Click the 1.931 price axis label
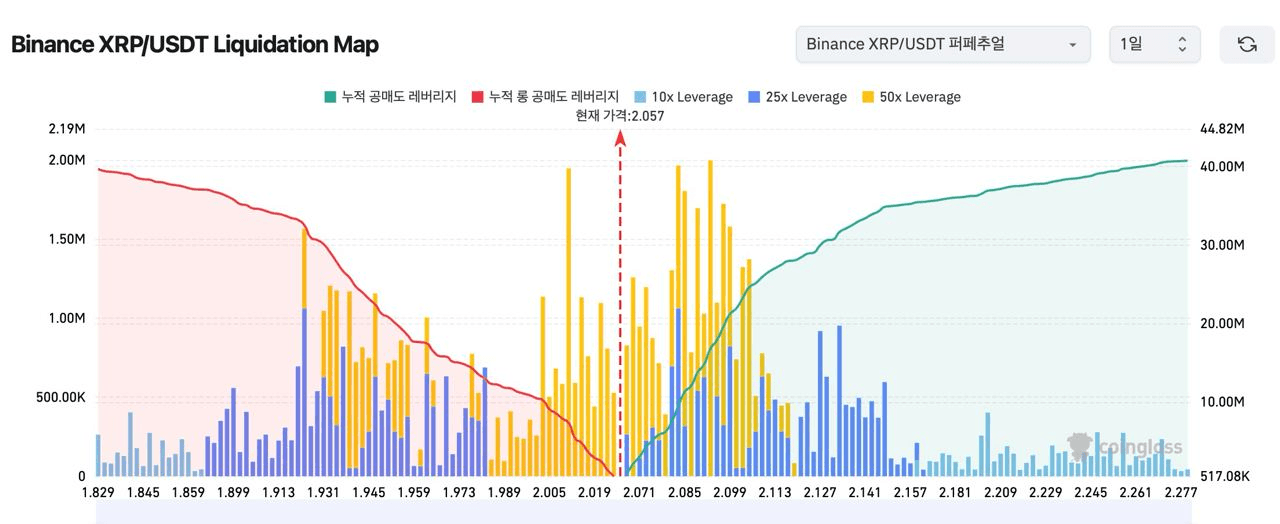 coord(323,492)
